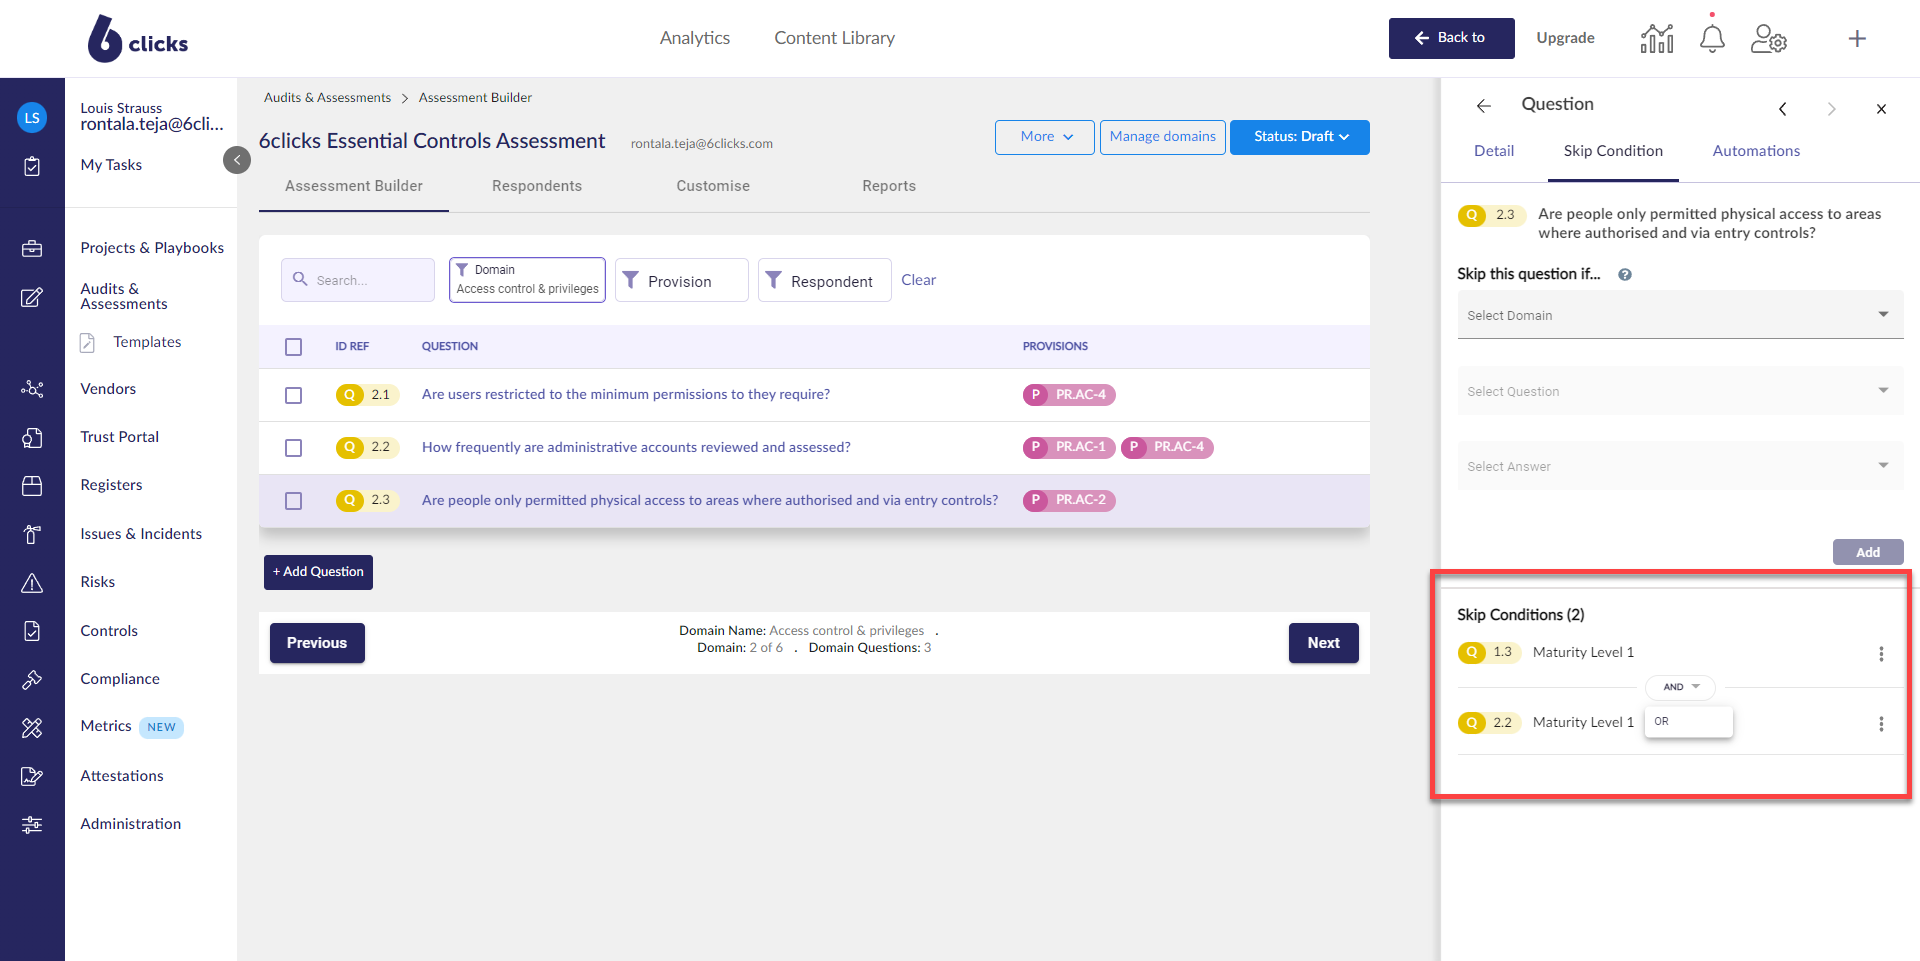The height and width of the screenshot is (961, 1920).
Task: Open the analytics chart icon in header
Action: (1657, 39)
